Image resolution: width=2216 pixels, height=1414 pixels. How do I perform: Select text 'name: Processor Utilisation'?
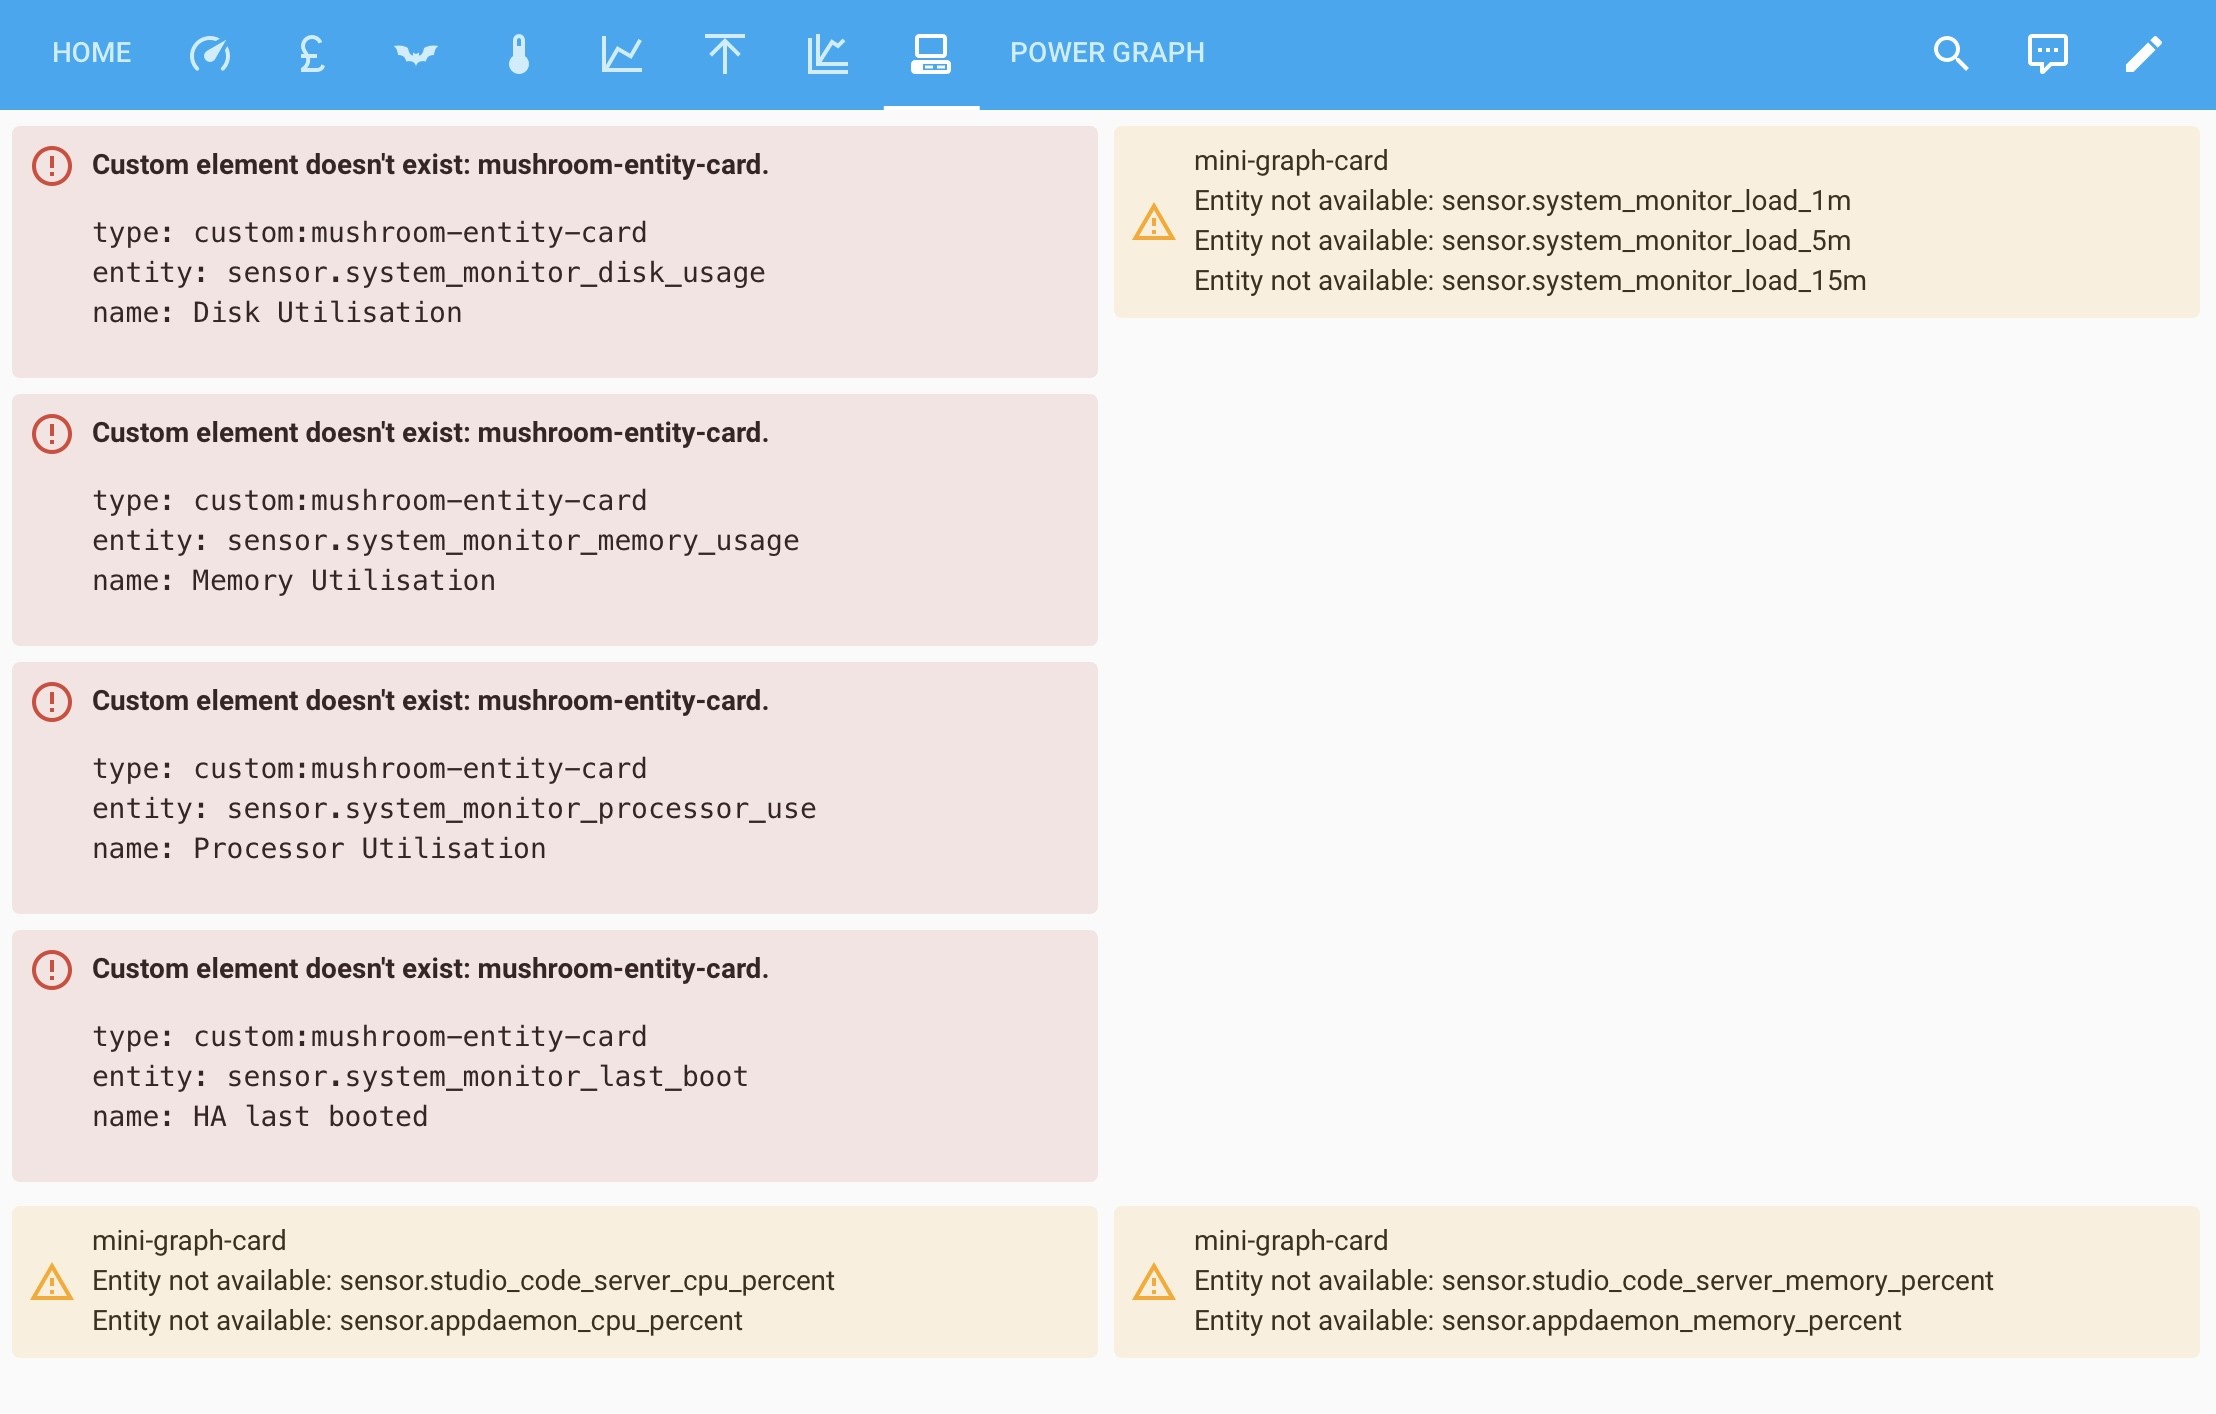click(x=319, y=849)
